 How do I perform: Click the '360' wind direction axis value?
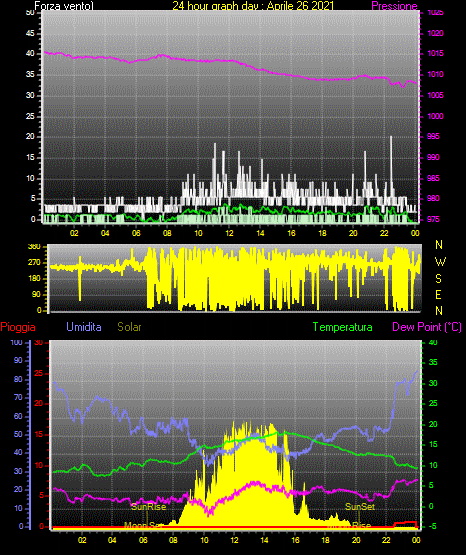(35, 247)
